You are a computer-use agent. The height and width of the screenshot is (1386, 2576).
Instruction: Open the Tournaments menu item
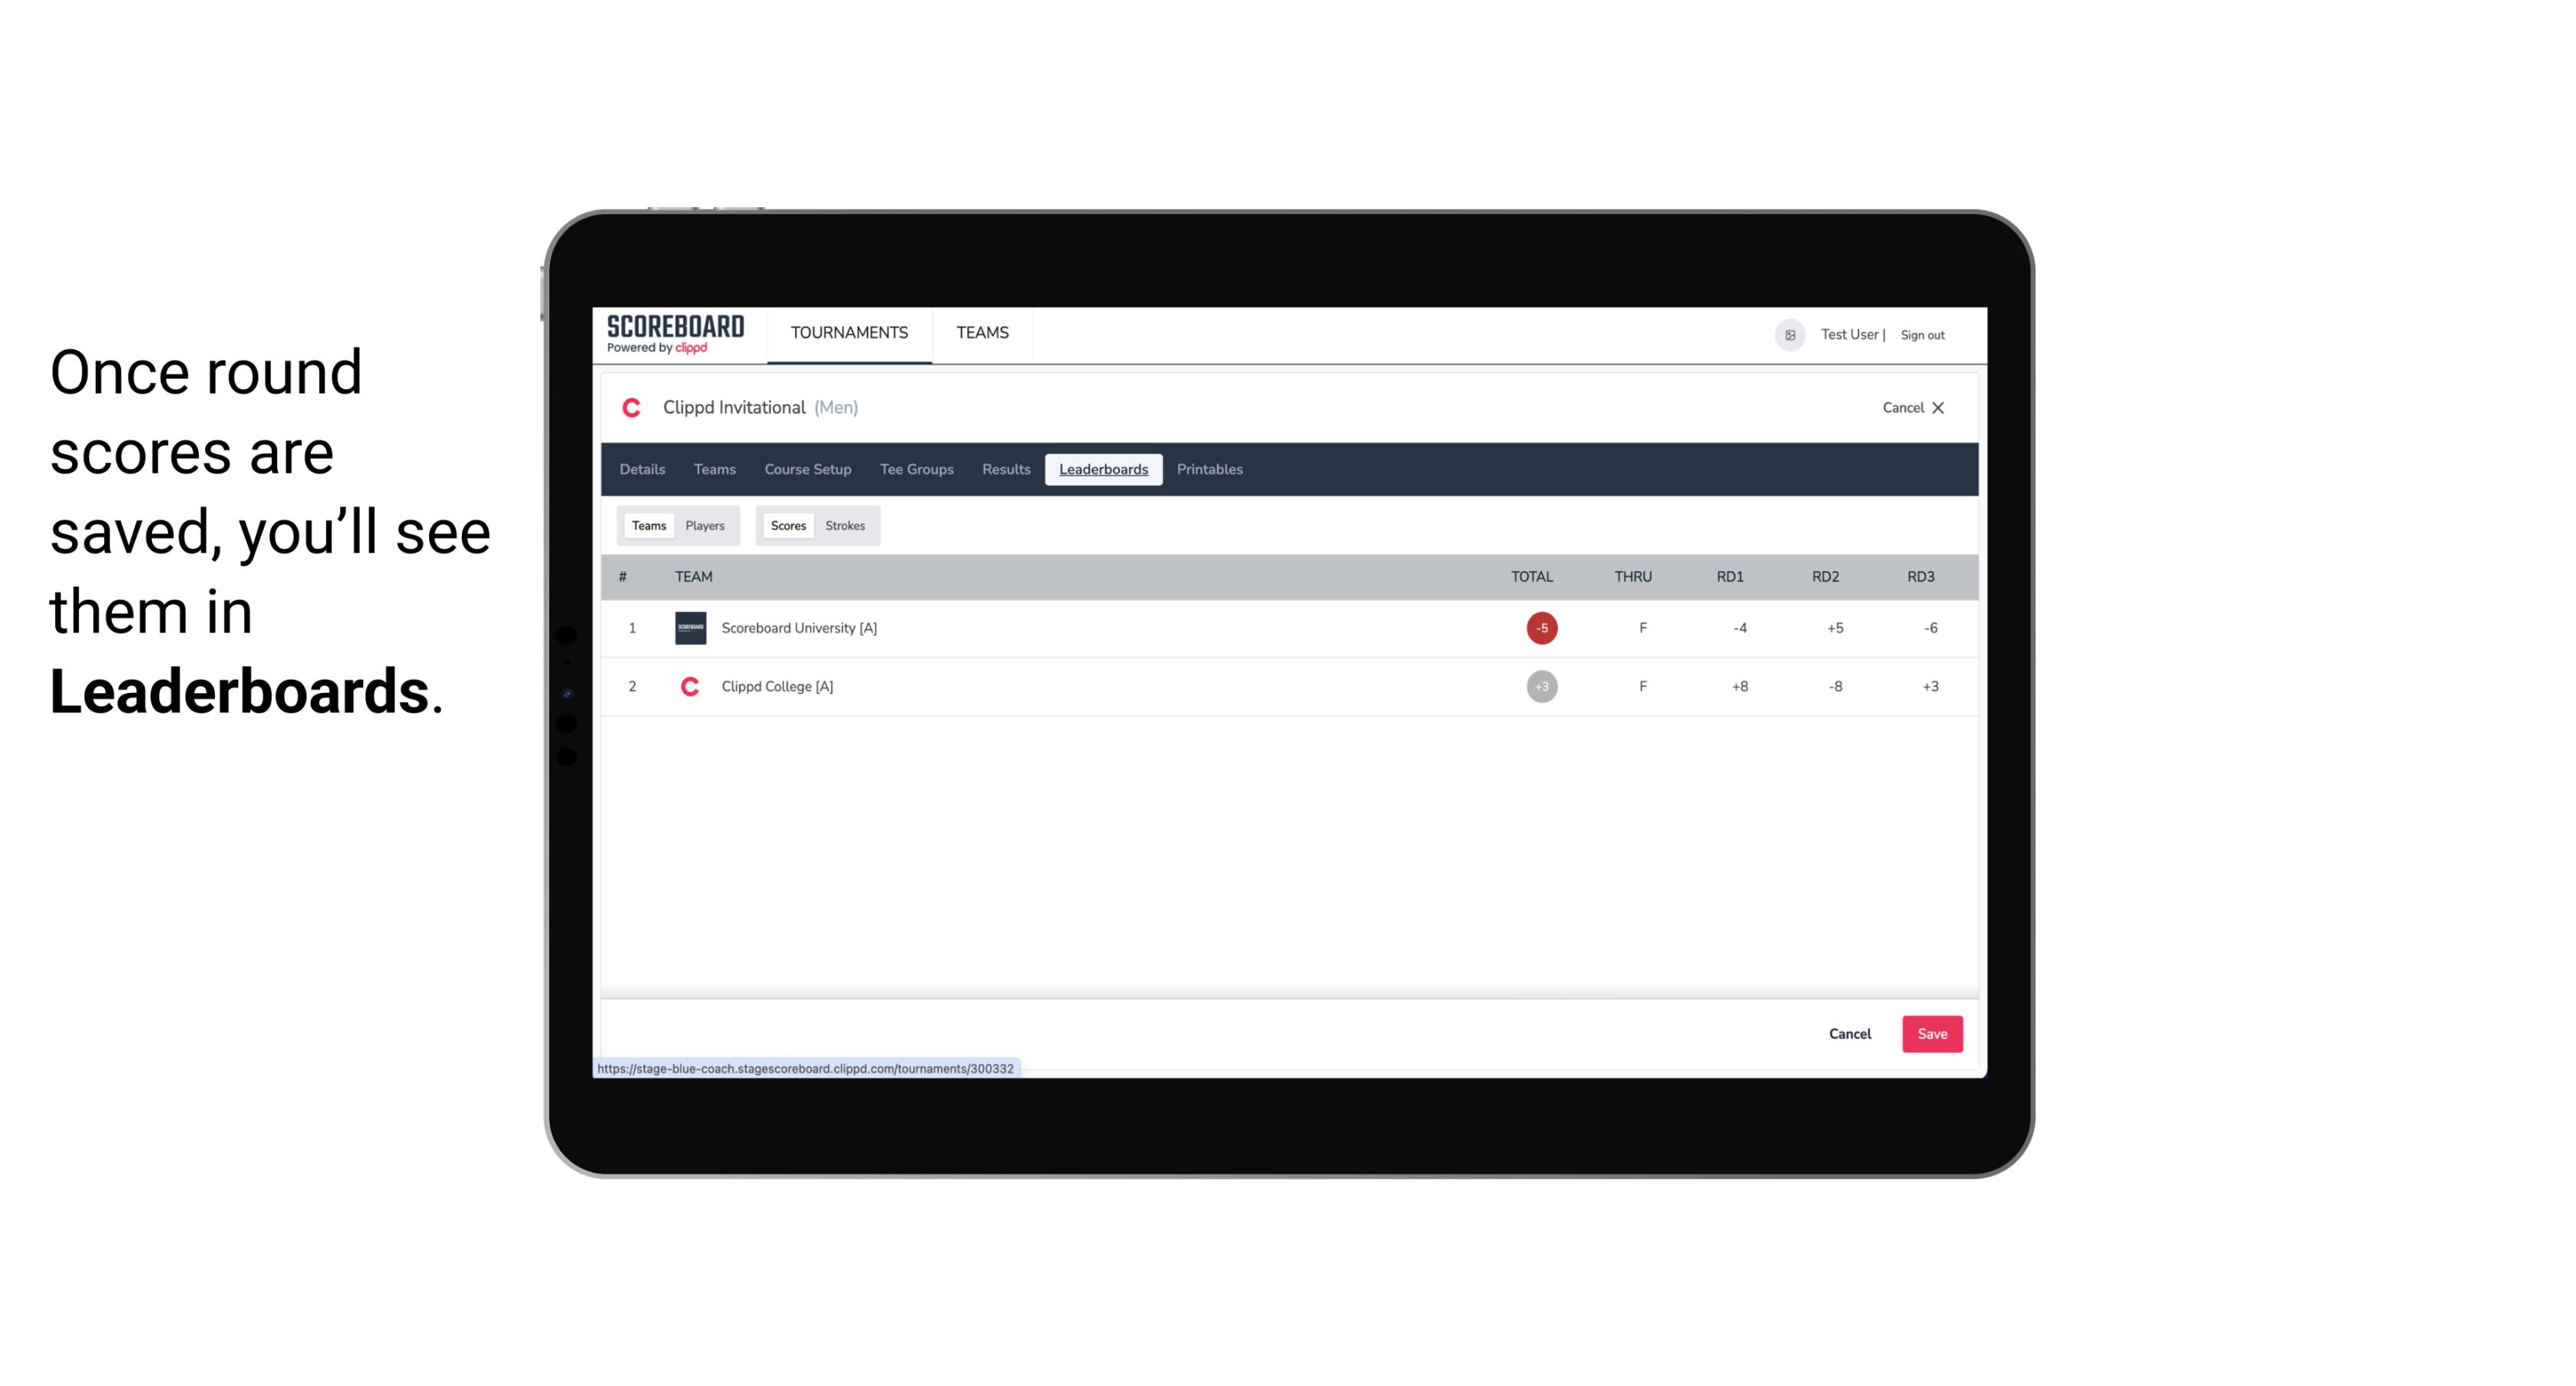[850, 333]
